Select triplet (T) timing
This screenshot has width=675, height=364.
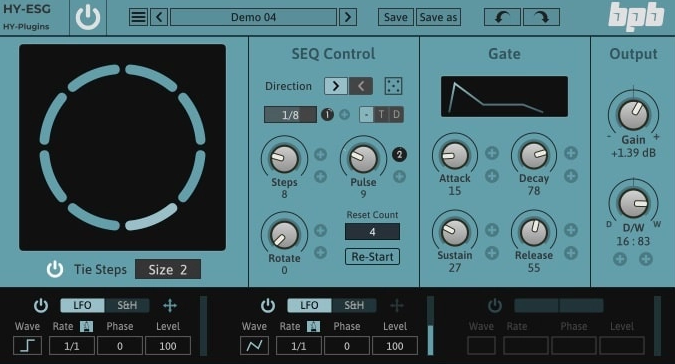coord(381,114)
